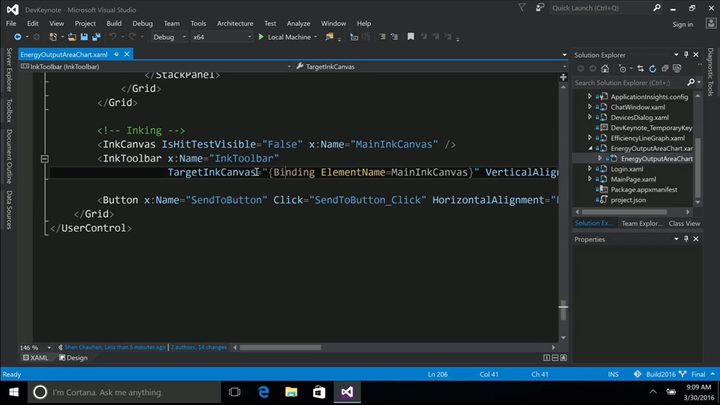Click the Save All toolbar icon
The width and height of the screenshot is (720, 405).
click(96, 37)
